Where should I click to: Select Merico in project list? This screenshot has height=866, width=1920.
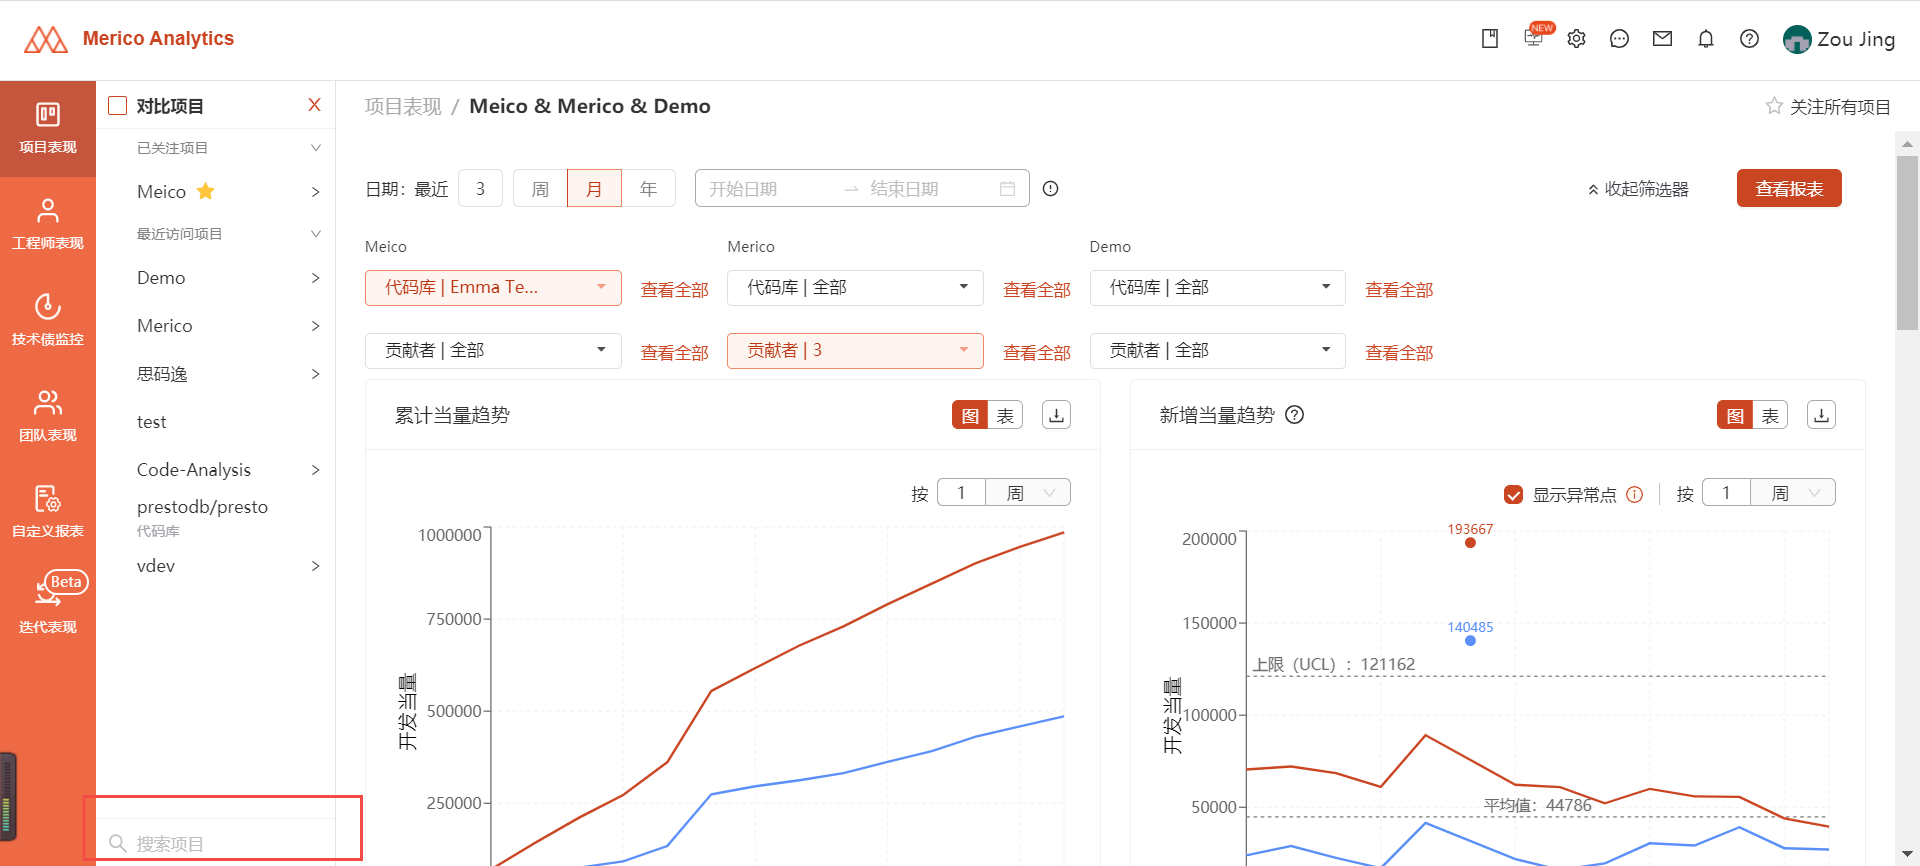(165, 326)
